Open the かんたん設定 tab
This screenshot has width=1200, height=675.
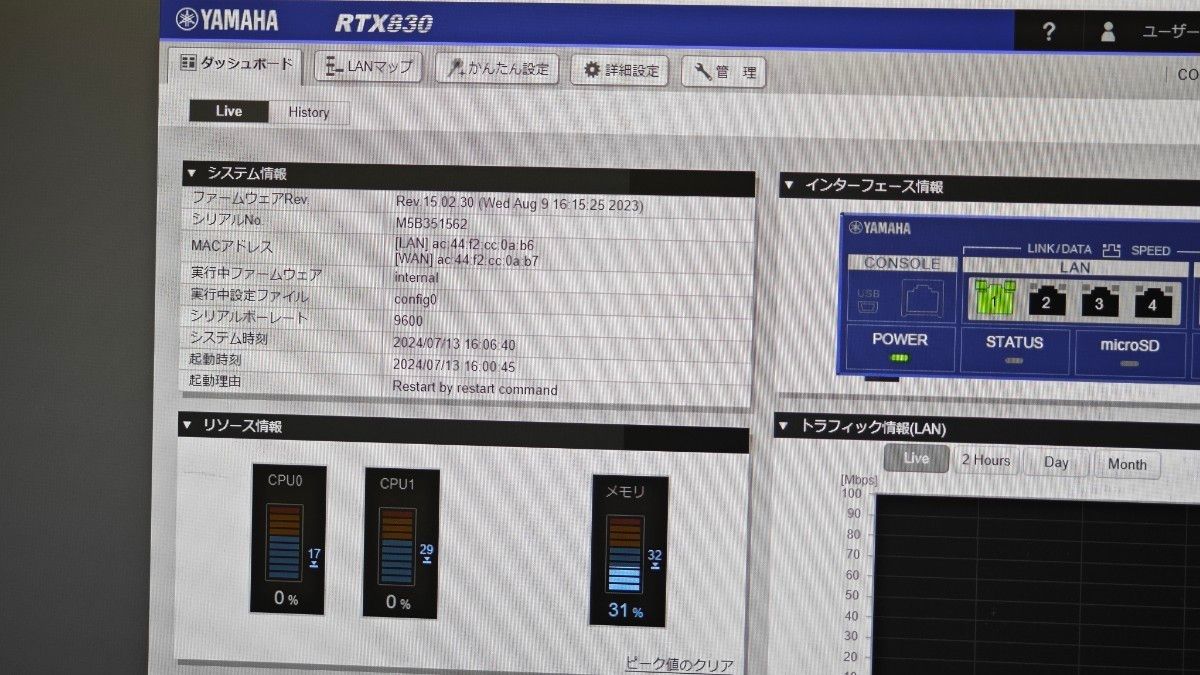pos(497,69)
